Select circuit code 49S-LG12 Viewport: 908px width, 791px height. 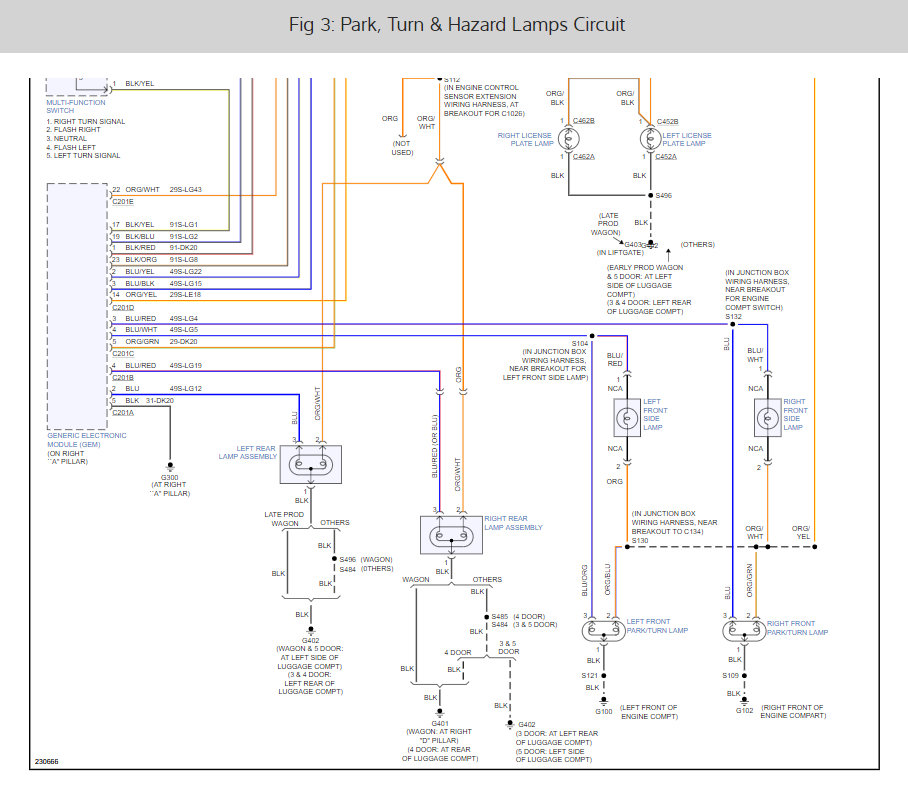[x=185, y=389]
